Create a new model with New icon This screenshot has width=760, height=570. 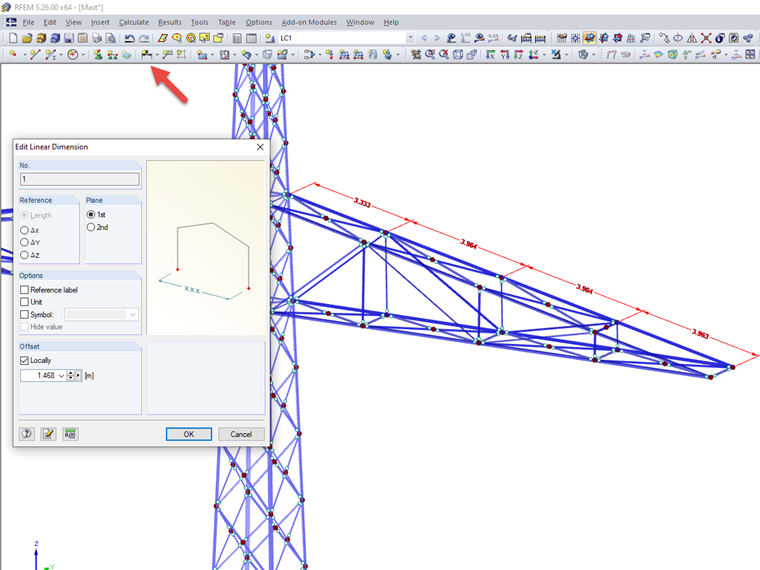[x=13, y=38]
